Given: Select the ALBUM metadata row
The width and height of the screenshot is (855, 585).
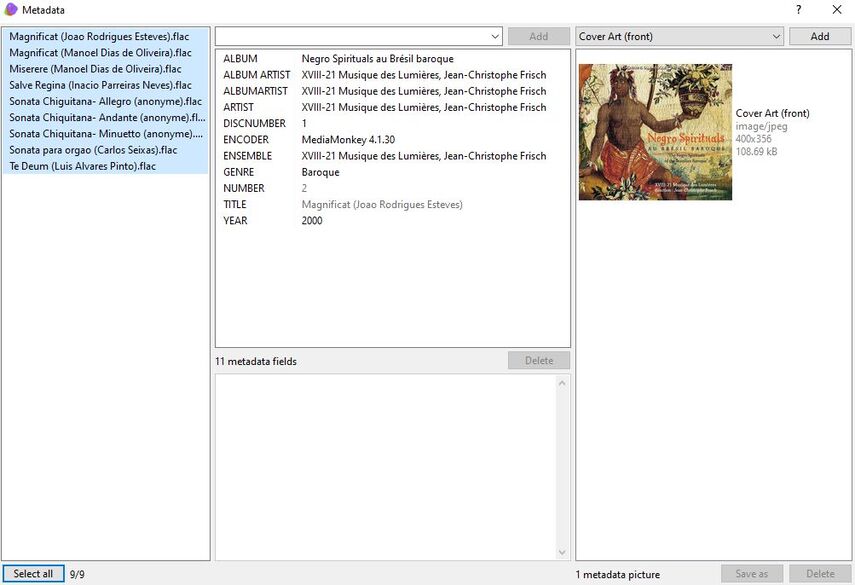Looking at the screenshot, I should click(x=393, y=58).
